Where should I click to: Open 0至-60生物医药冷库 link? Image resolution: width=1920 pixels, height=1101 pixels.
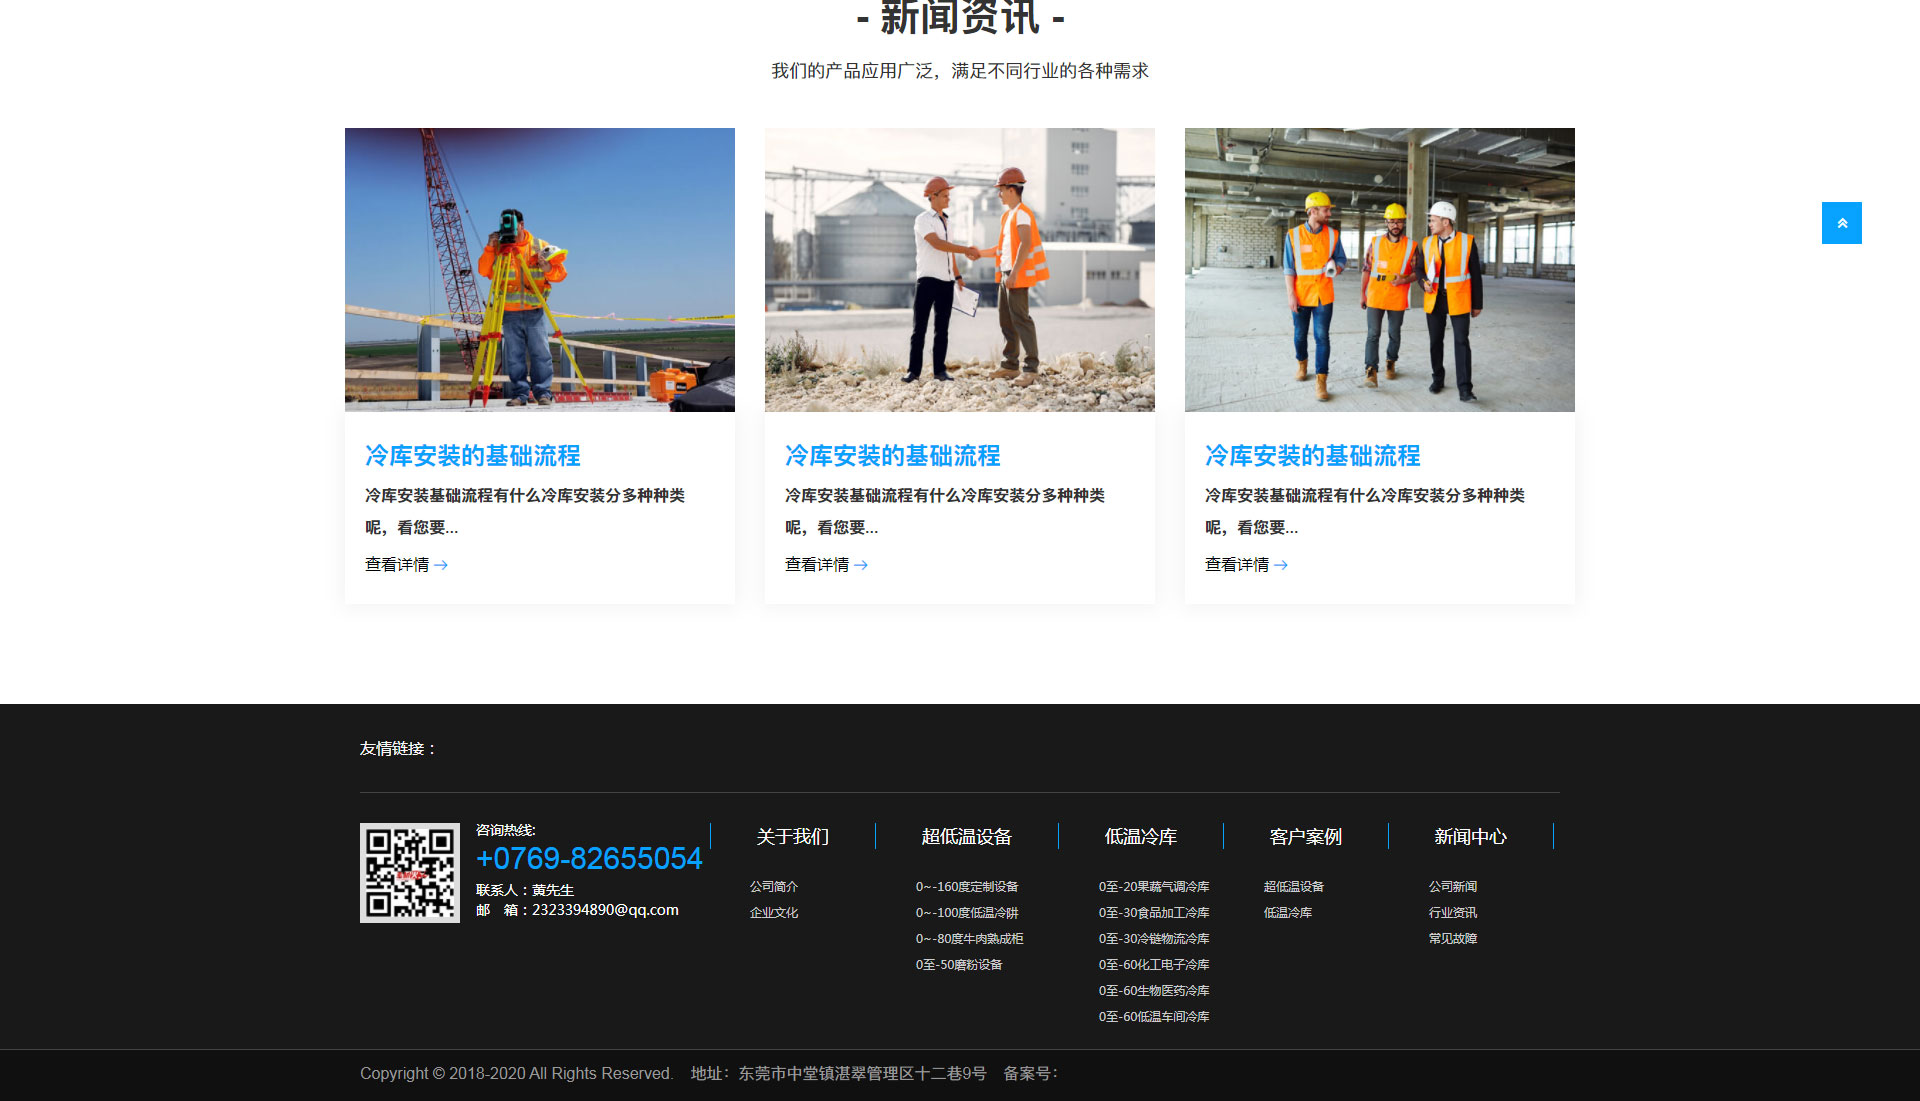click(1153, 991)
